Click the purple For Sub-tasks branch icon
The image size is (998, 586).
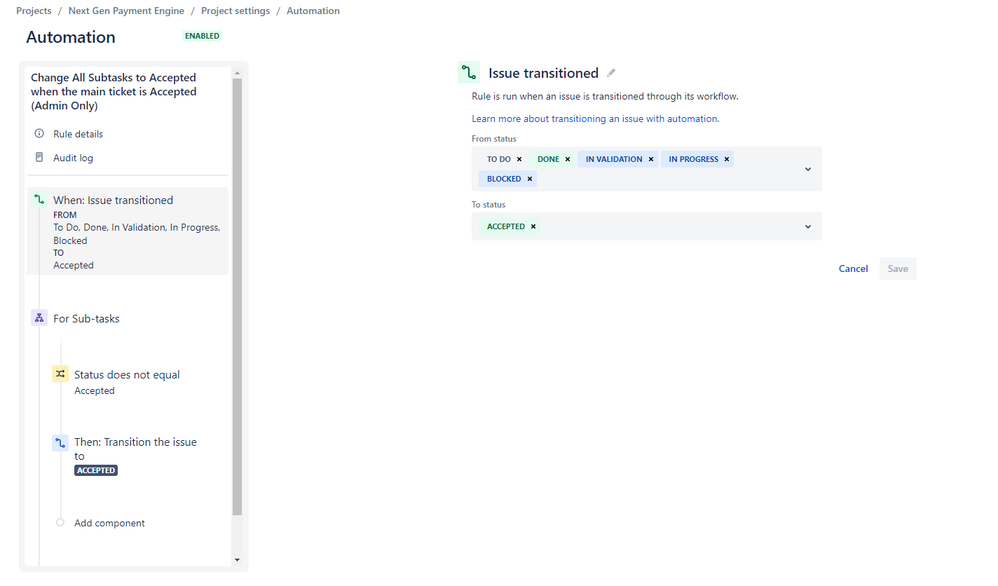(x=39, y=318)
